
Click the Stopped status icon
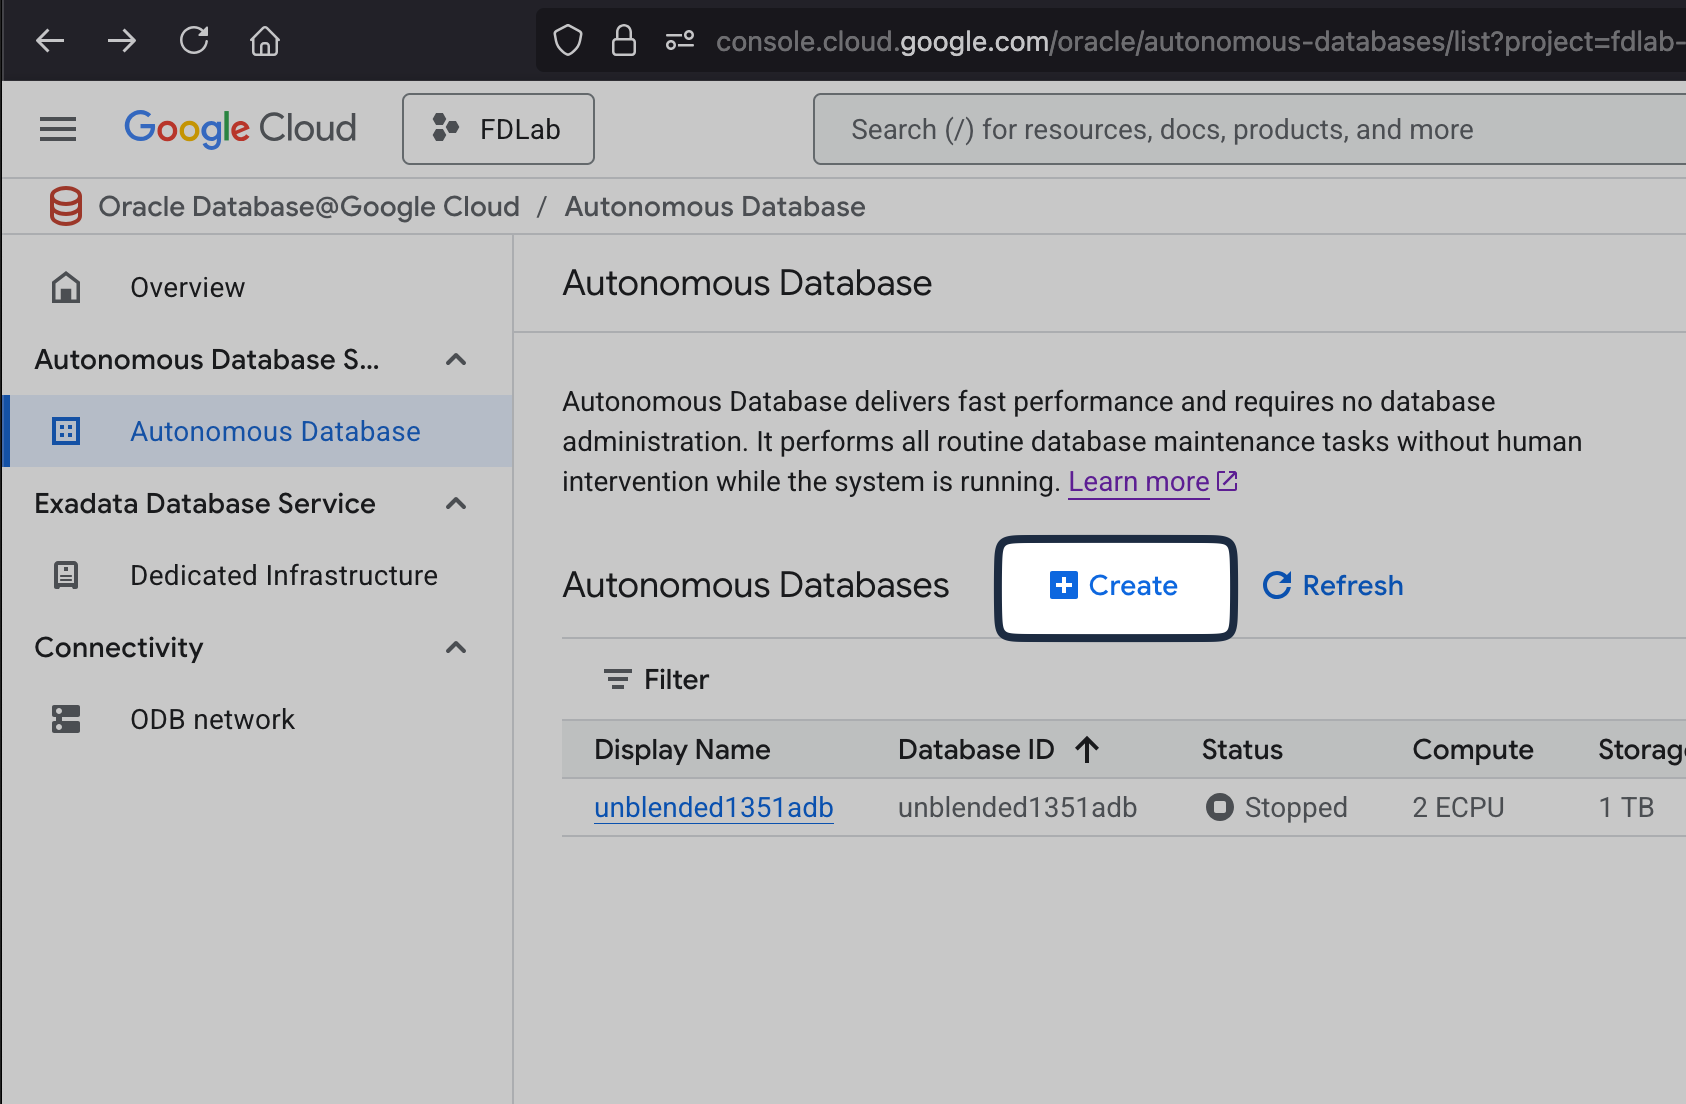pos(1219,806)
